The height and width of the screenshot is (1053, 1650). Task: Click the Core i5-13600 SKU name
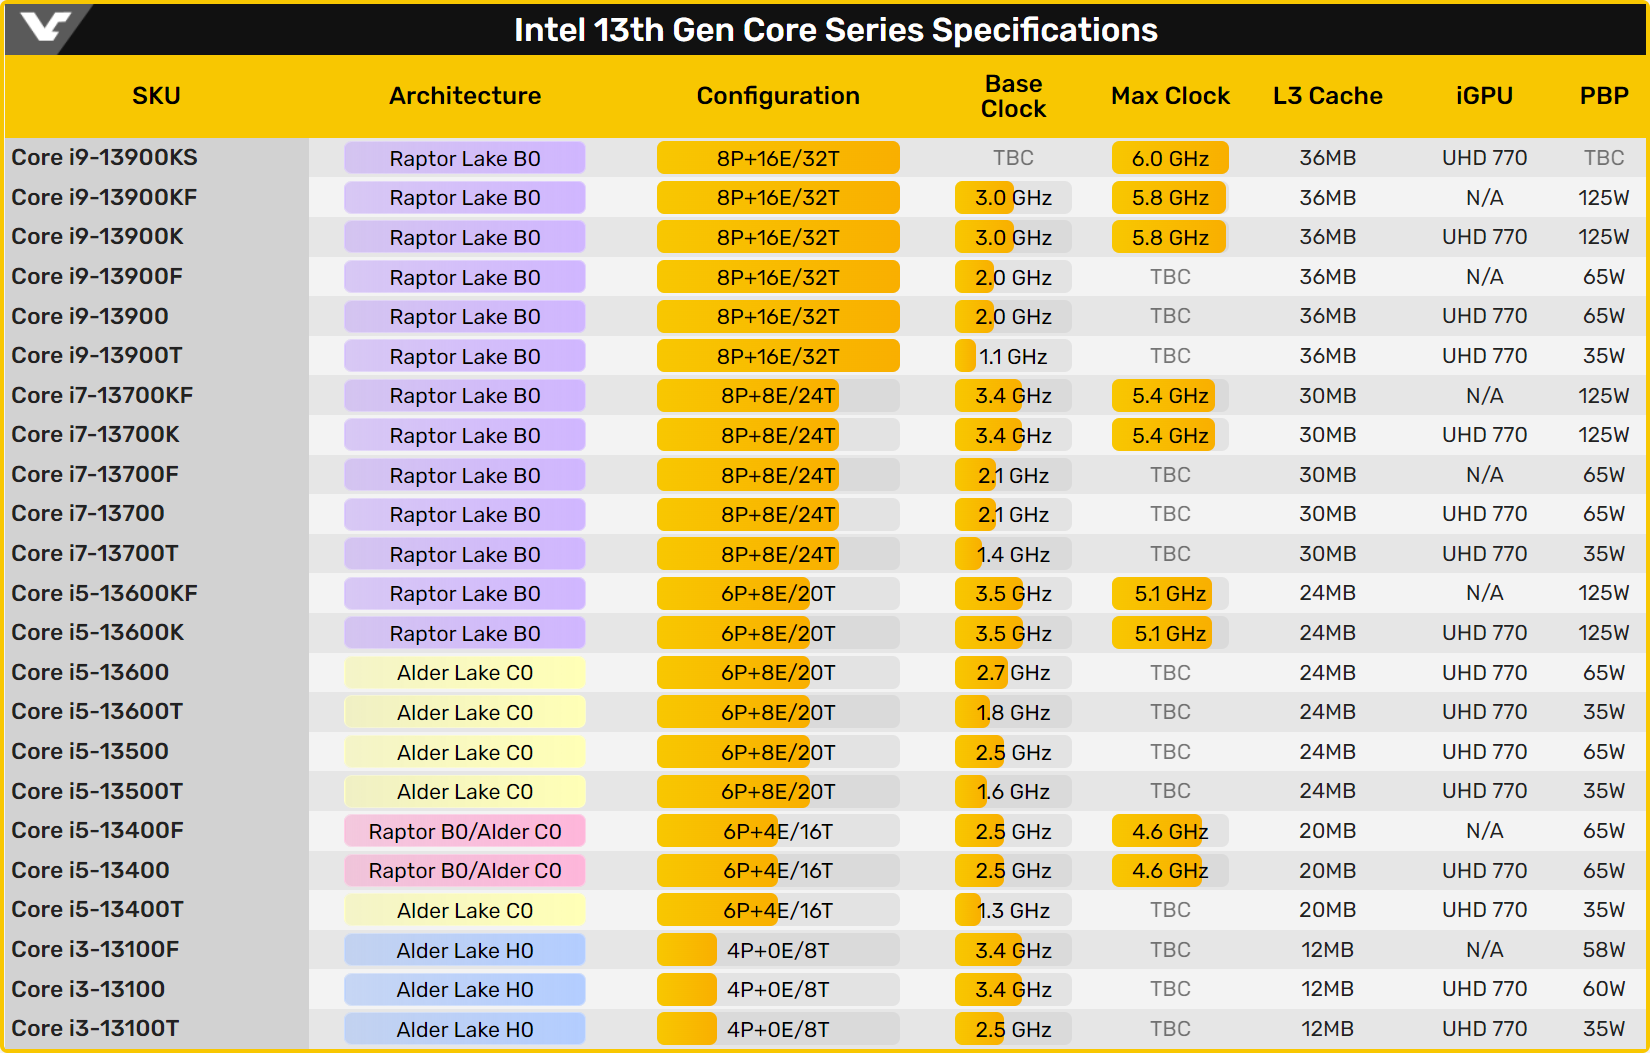(x=90, y=673)
